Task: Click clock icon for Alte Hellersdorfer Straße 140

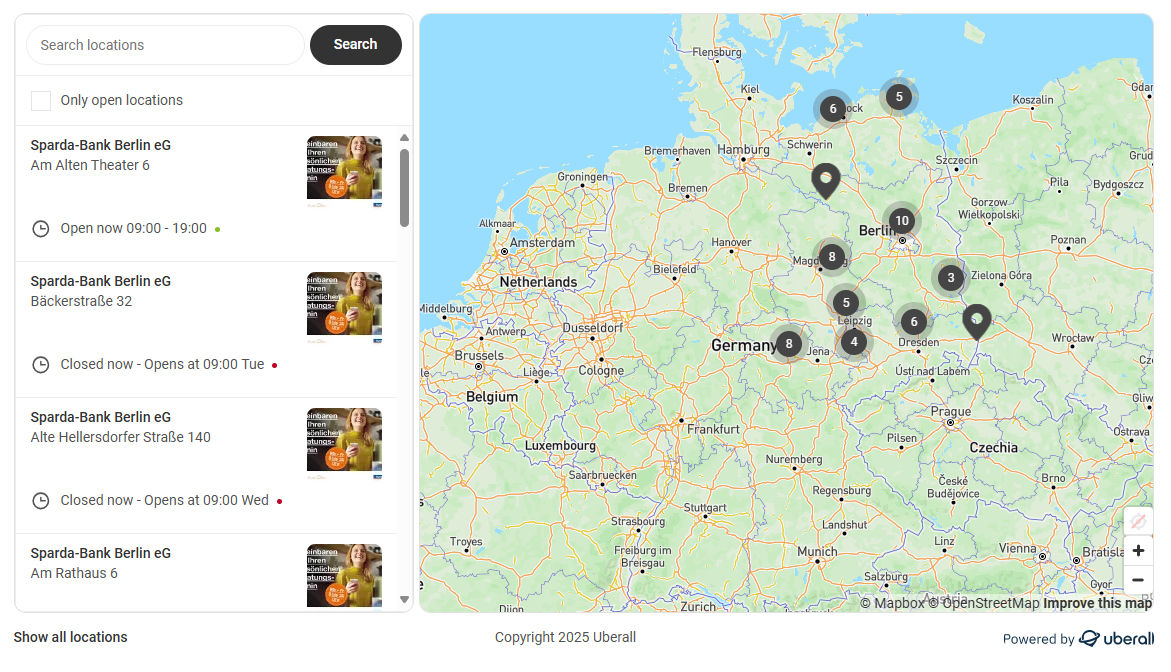Action: click(x=40, y=500)
